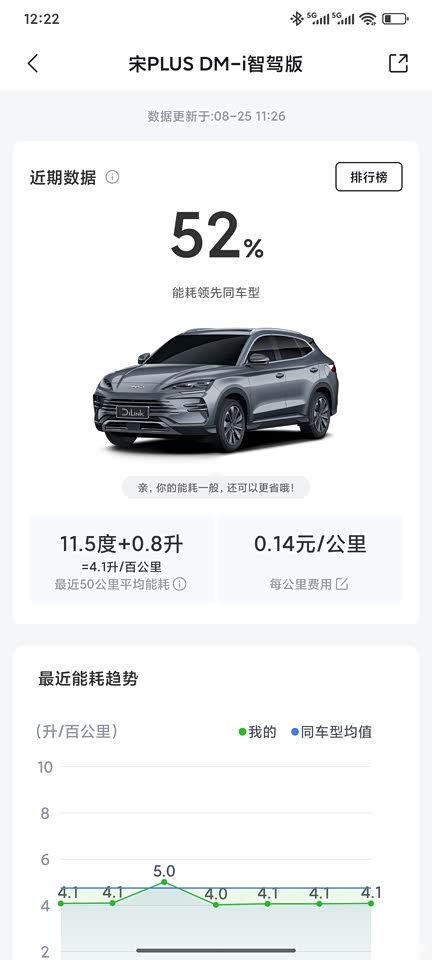This screenshot has height=960, width=432.
Task: Tap the 0.14元/公里 cost card
Action: pos(310,560)
